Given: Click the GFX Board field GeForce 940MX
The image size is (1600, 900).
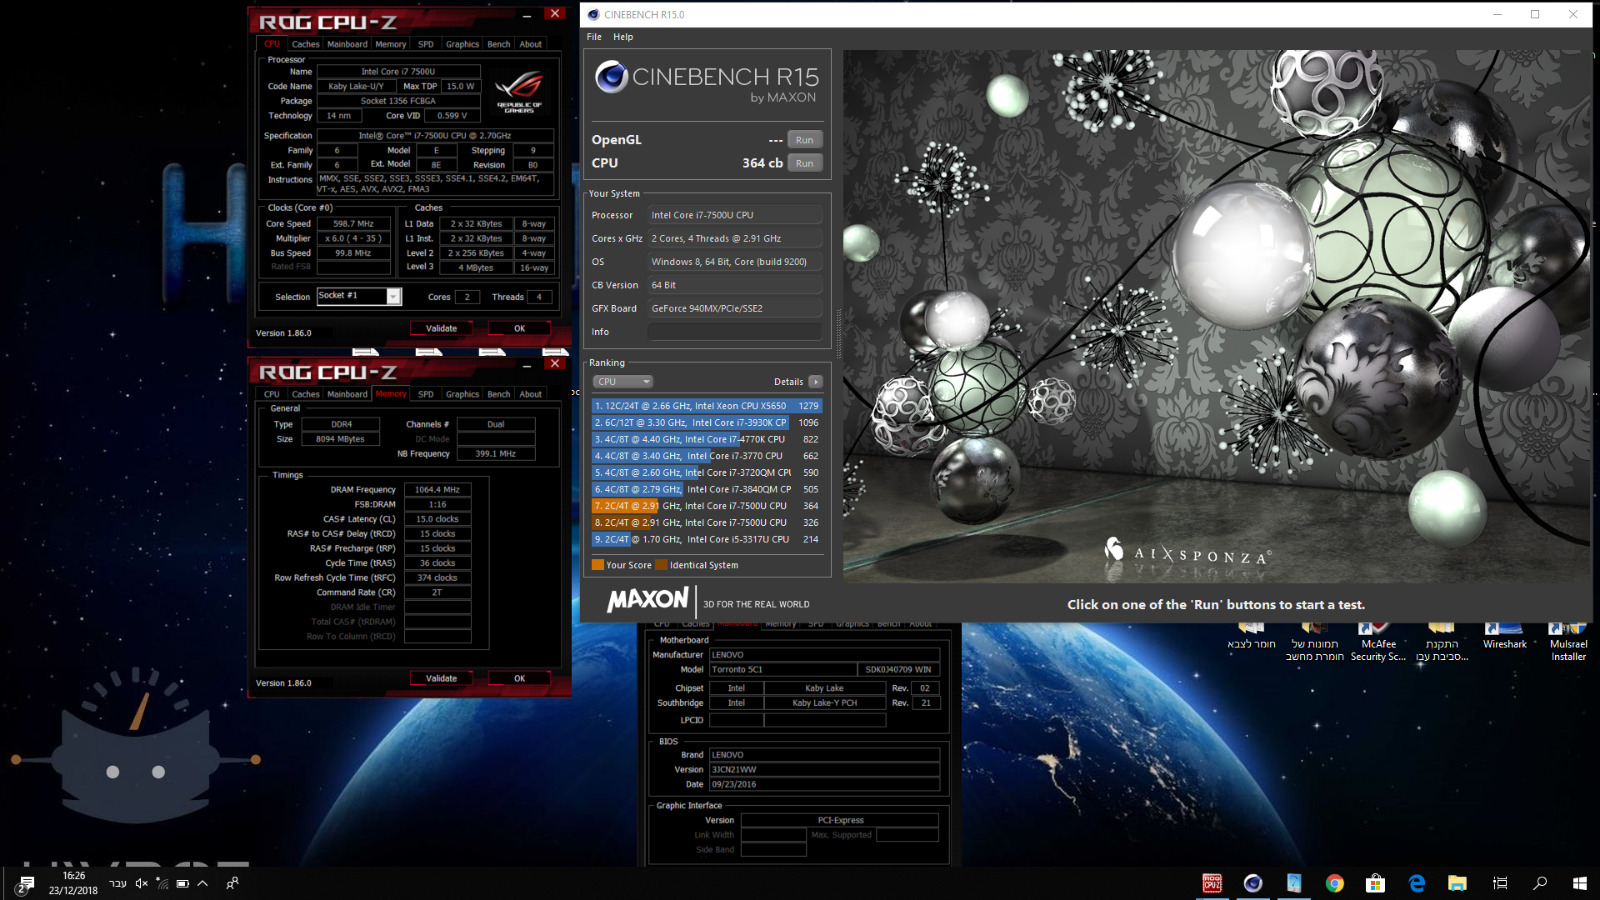Looking at the screenshot, I should [x=735, y=308].
